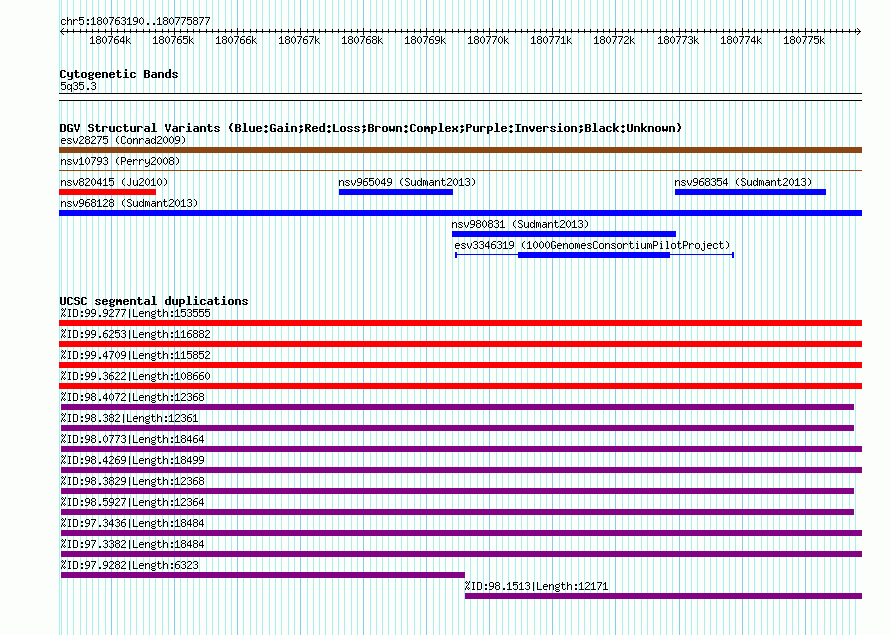This screenshot has height=635, width=890.
Task: Click the nsv968354 (Sudmant2013) blue bar
Action: tap(750, 192)
